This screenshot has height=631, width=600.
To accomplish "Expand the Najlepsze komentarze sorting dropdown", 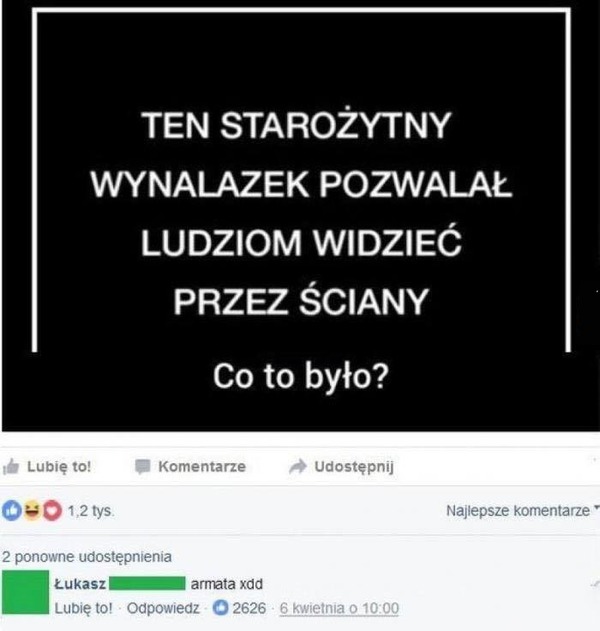I will coord(522,511).
